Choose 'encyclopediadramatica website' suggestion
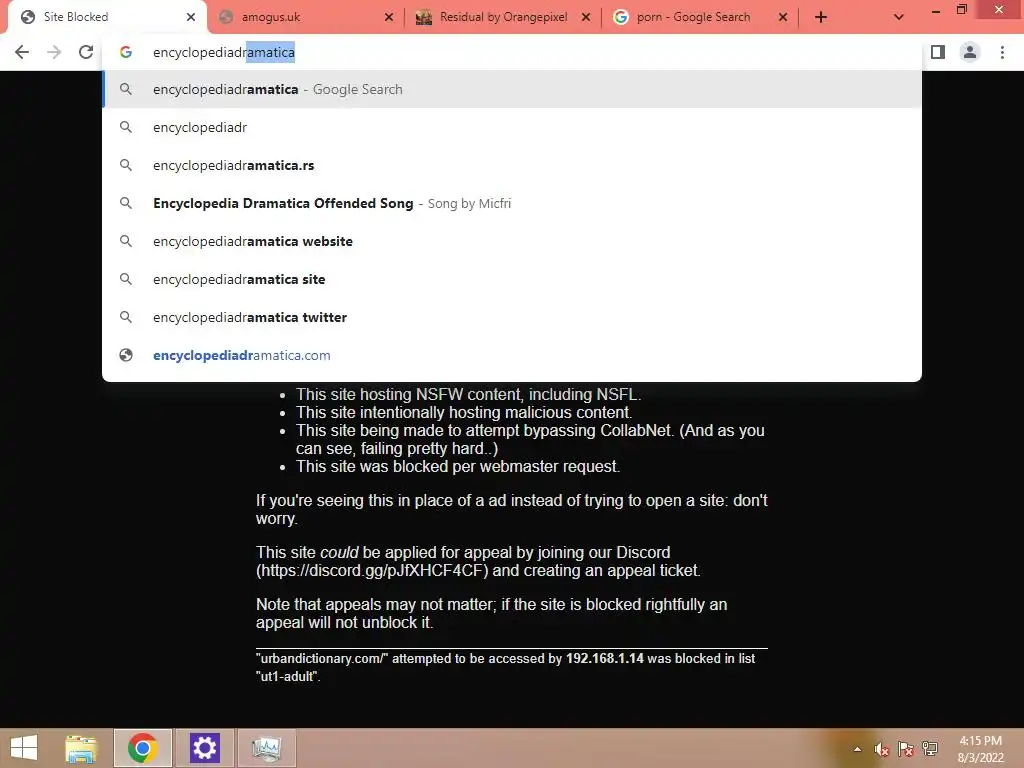The image size is (1024, 768). [x=512, y=241]
